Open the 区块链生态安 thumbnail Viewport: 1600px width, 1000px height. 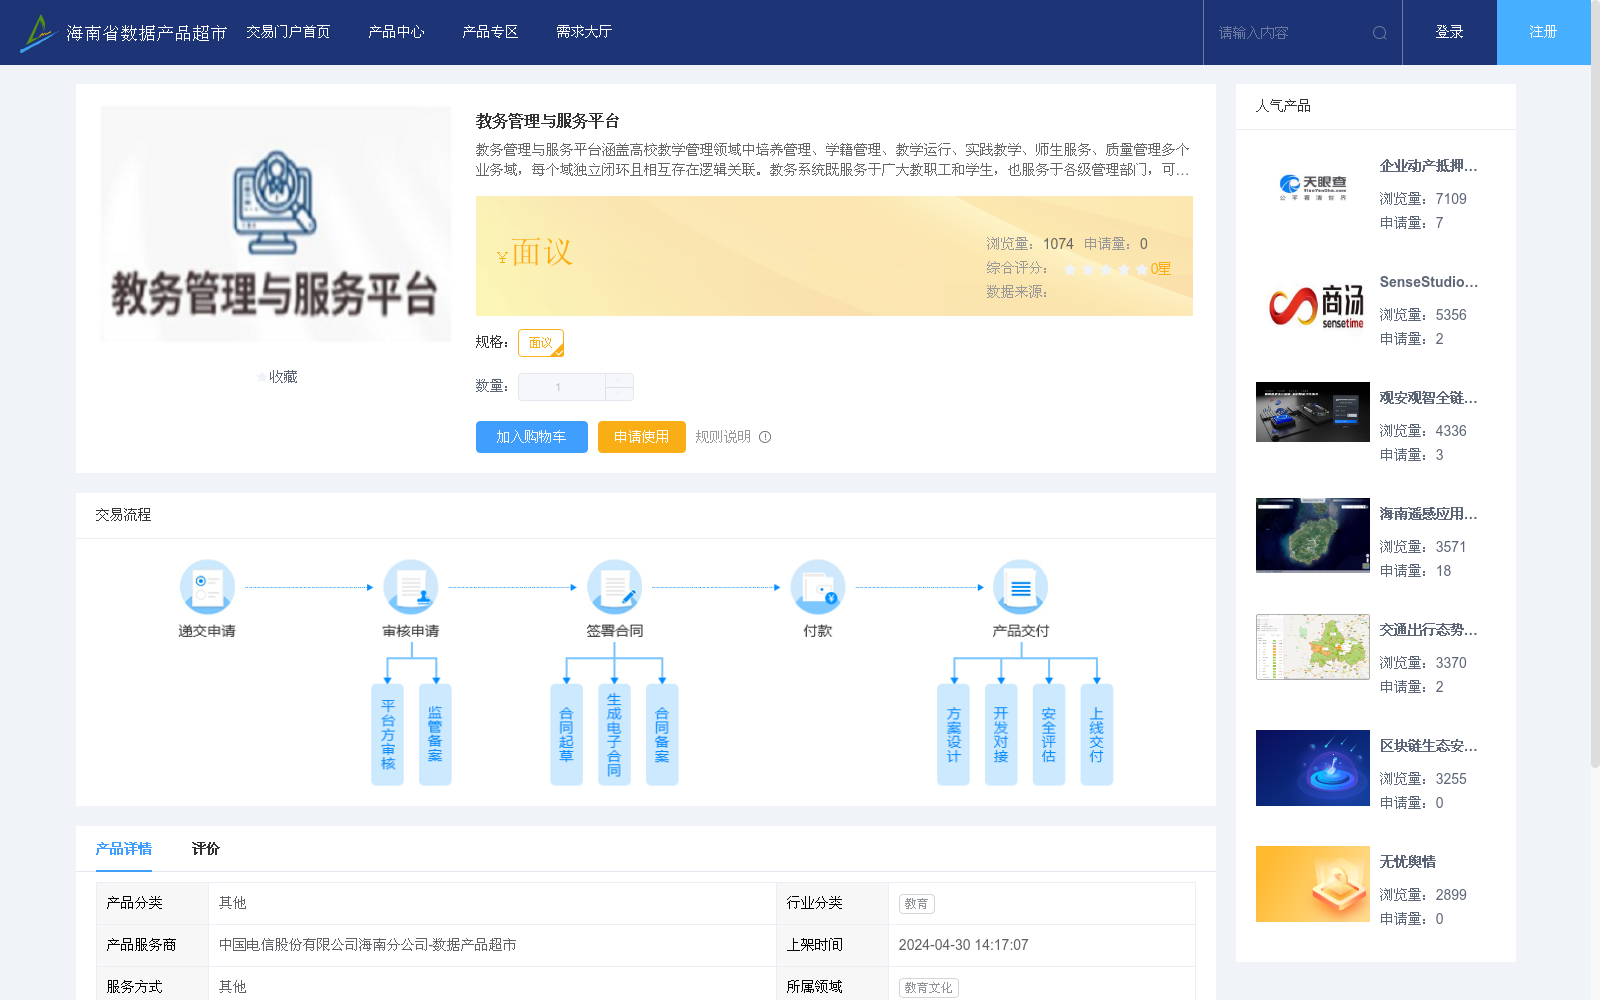1313,768
